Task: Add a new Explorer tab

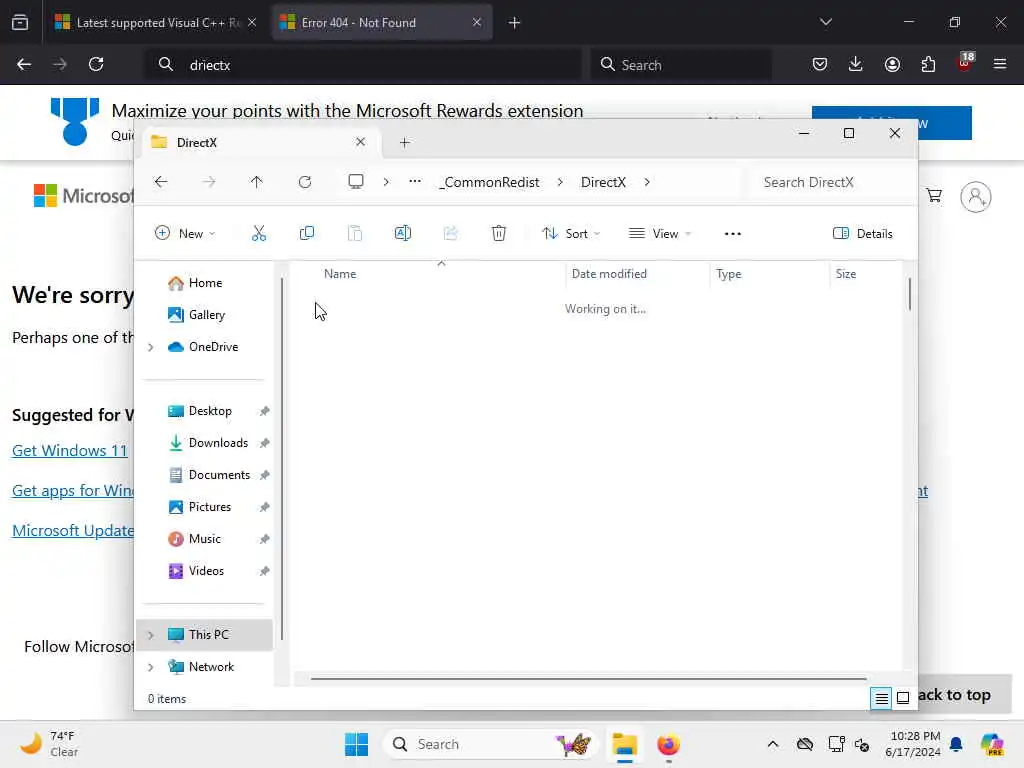Action: click(405, 142)
